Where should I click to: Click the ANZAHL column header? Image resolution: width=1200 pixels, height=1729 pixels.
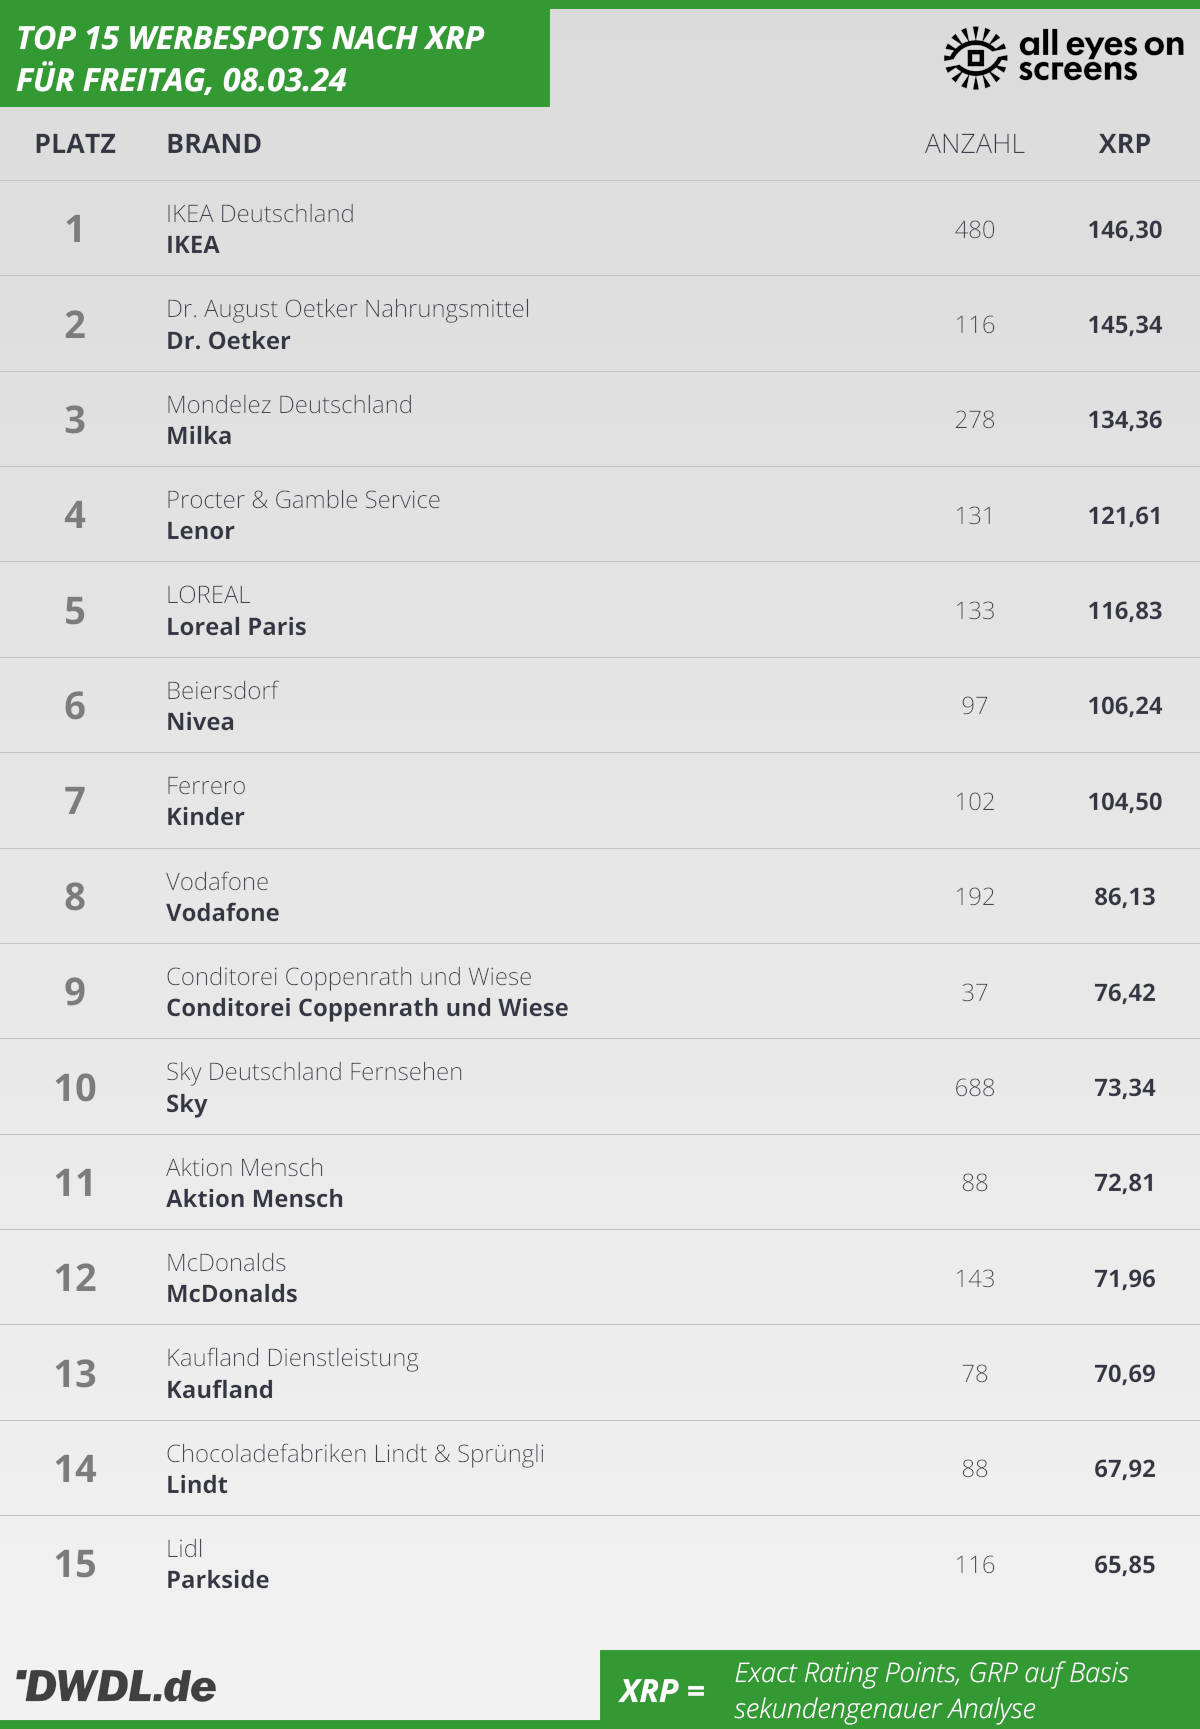pyautogui.click(x=974, y=144)
